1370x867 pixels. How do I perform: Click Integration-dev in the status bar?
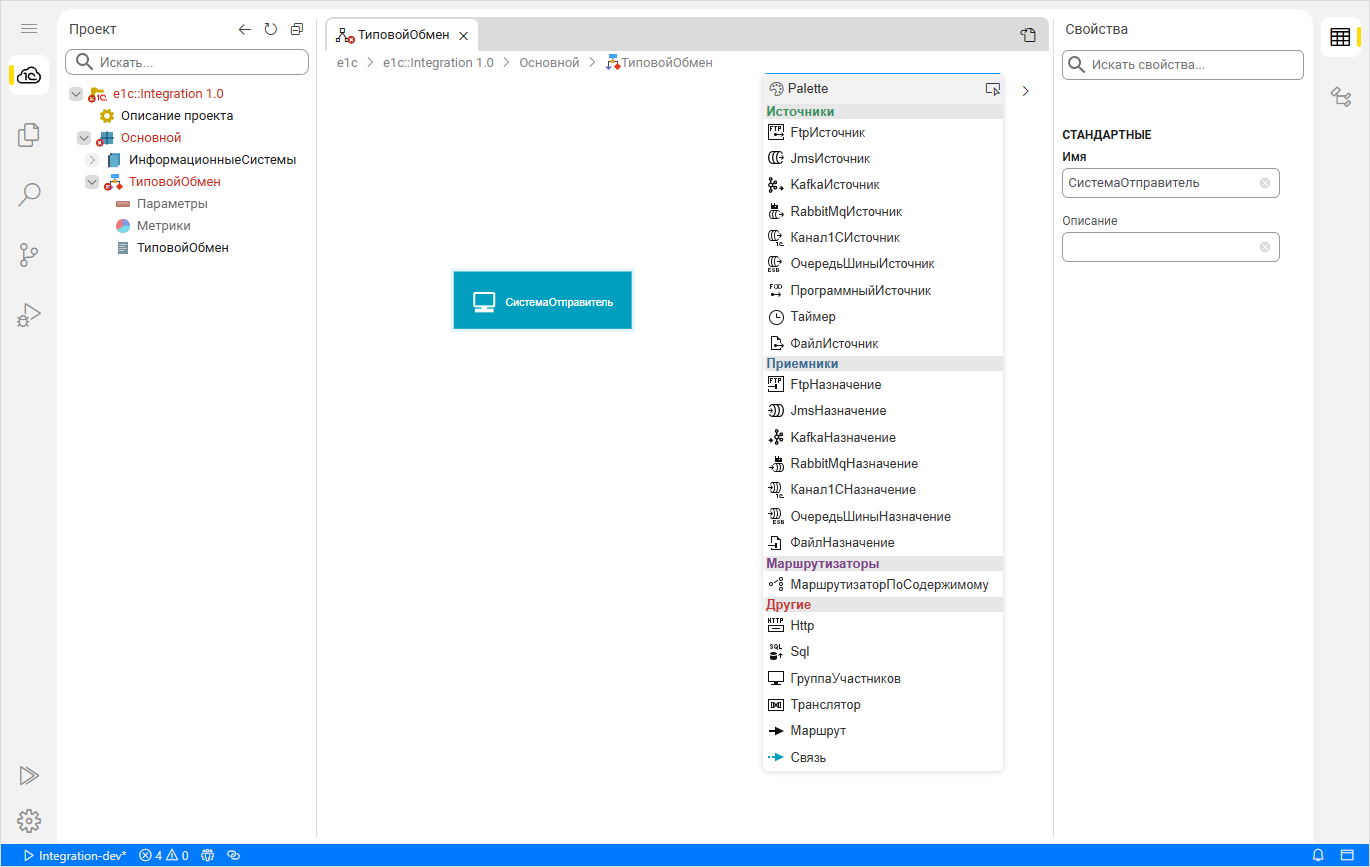pyautogui.click(x=82, y=856)
